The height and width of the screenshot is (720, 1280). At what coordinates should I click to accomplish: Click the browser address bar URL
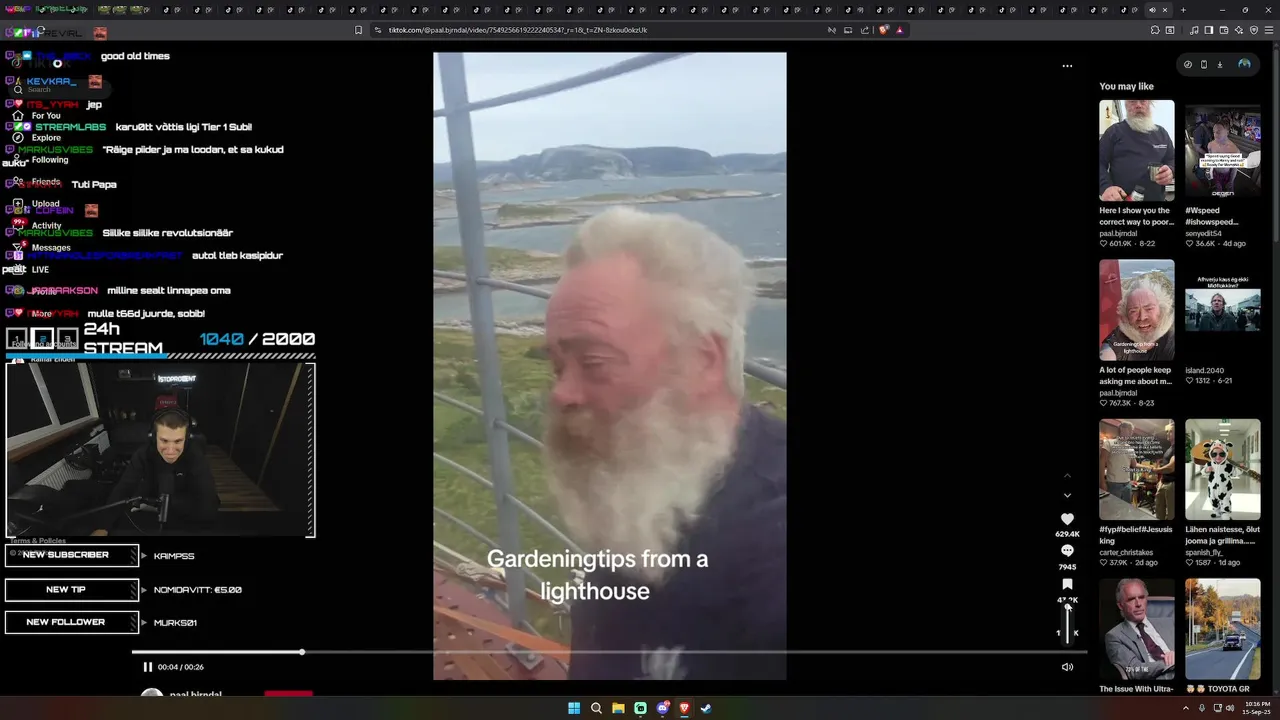pos(518,30)
